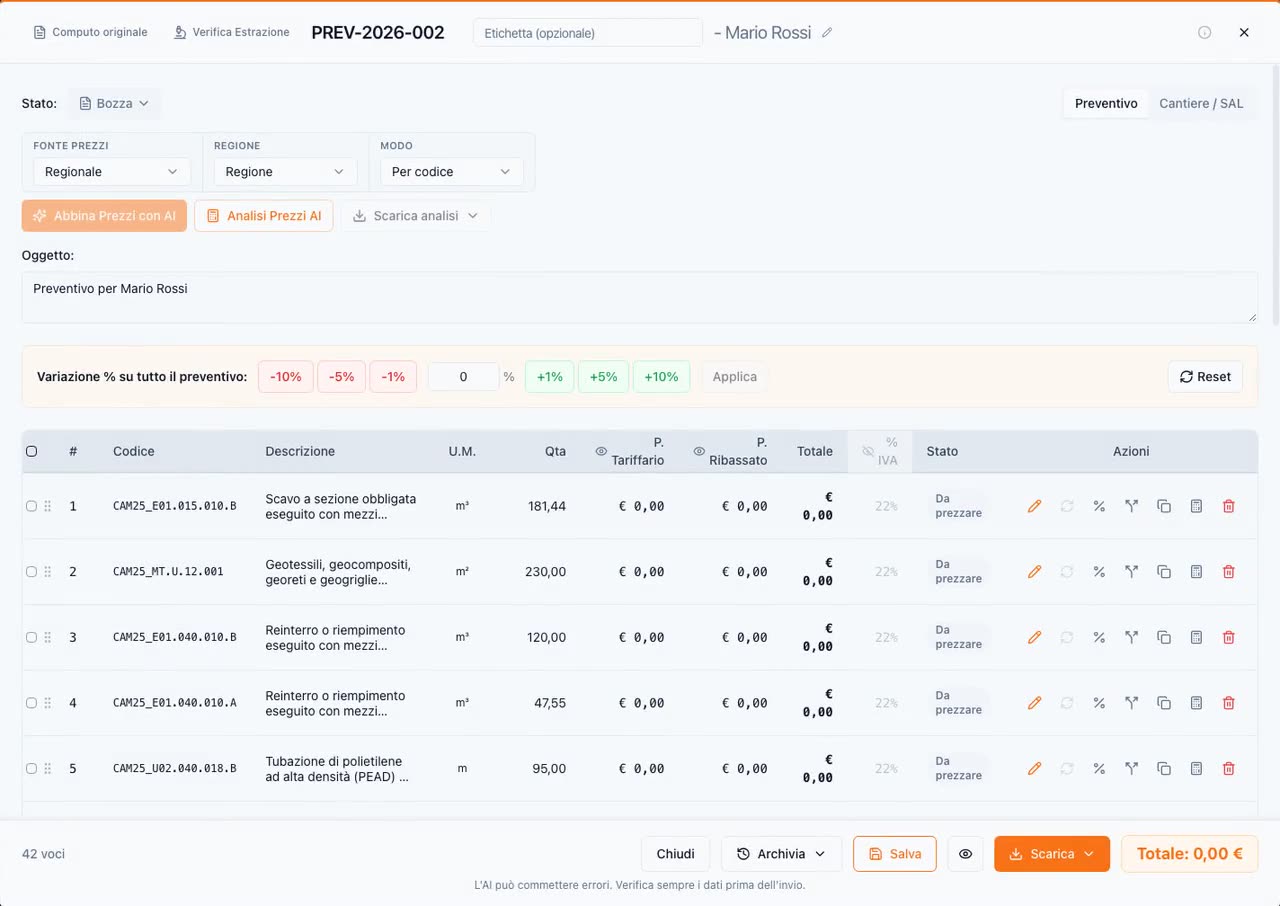The height and width of the screenshot is (906, 1280).
Task: Click the eye preview button beside Salva
Action: coord(965,854)
